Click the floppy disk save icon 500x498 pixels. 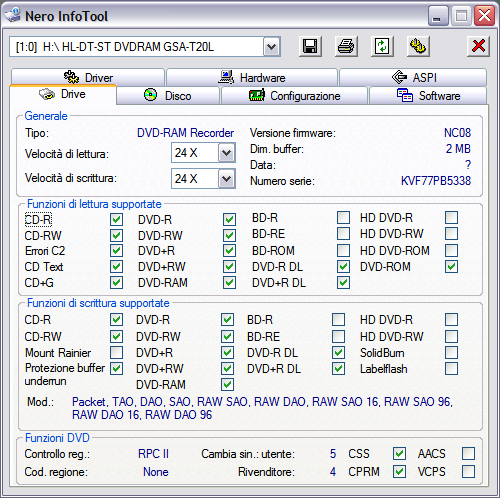tap(310, 46)
